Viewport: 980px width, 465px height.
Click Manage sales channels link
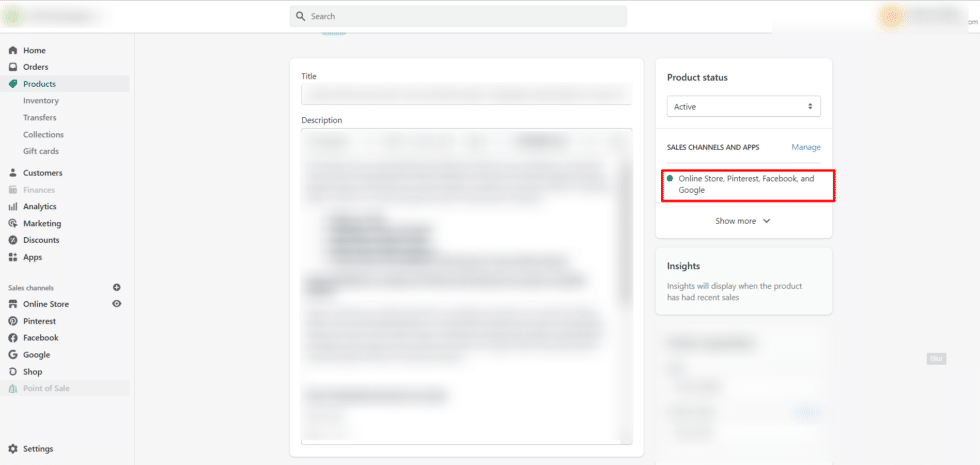point(806,148)
